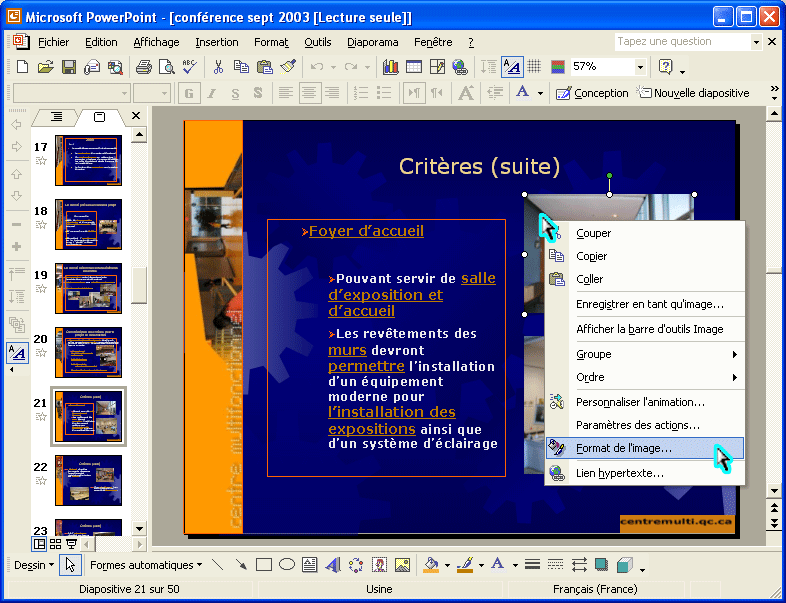
Task: Click the fill color paint bucket swatch
Action: pos(431,565)
